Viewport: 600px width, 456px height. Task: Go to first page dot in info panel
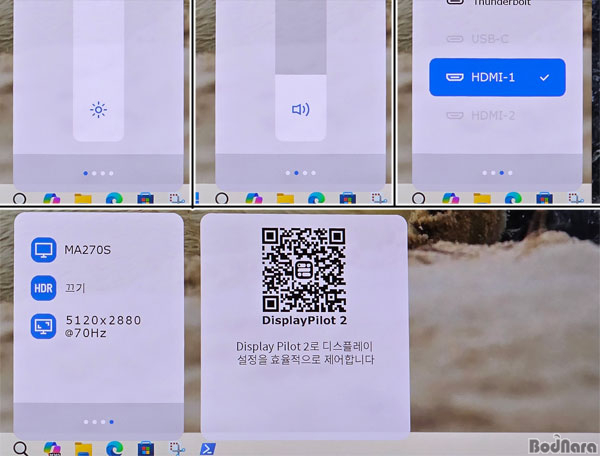tap(86, 422)
